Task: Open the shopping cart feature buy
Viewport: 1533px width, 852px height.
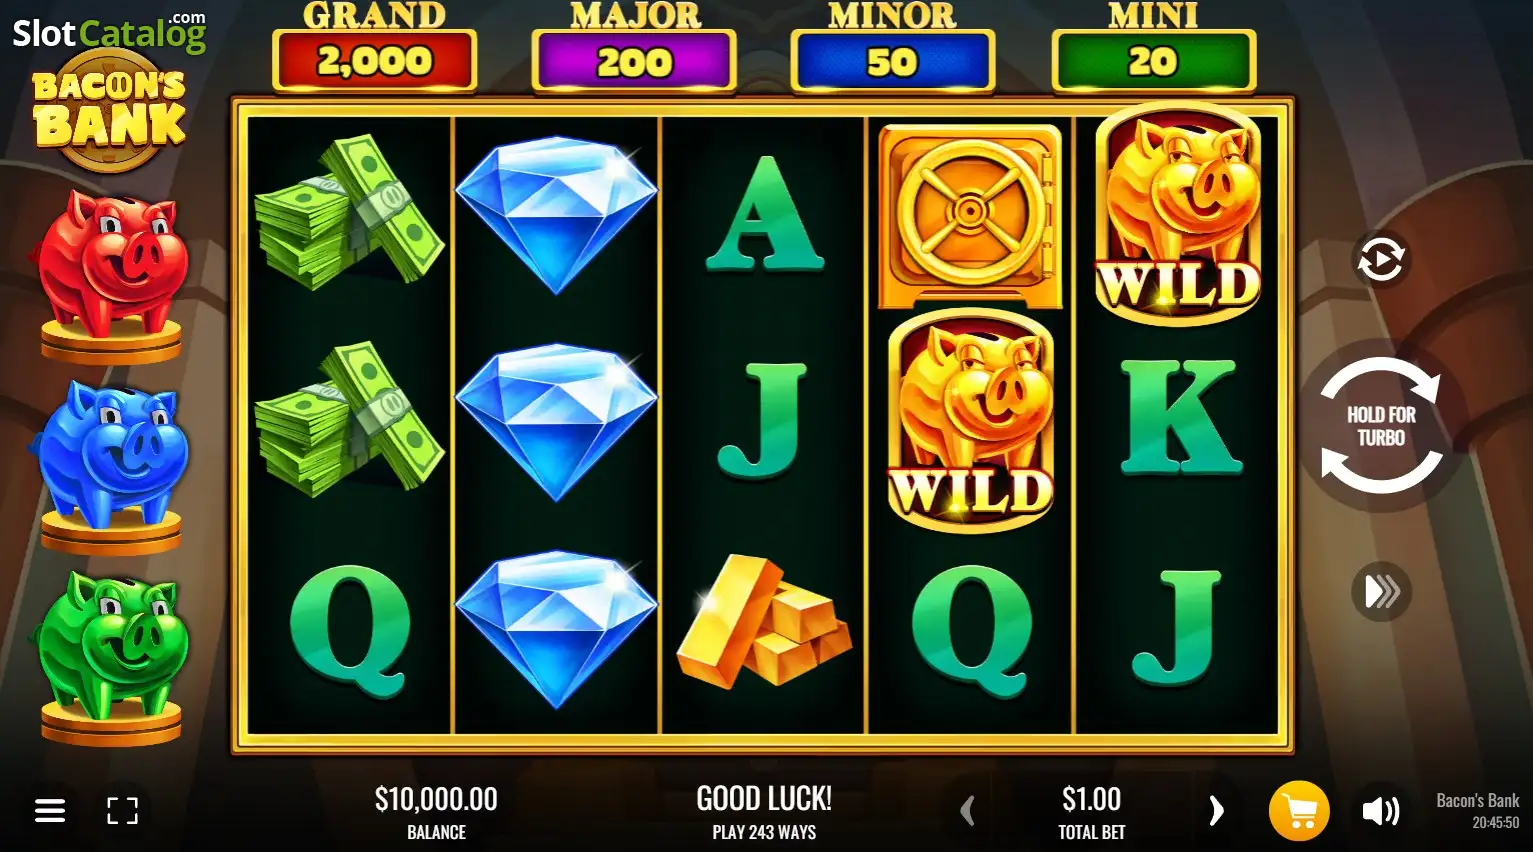Action: tap(1299, 811)
